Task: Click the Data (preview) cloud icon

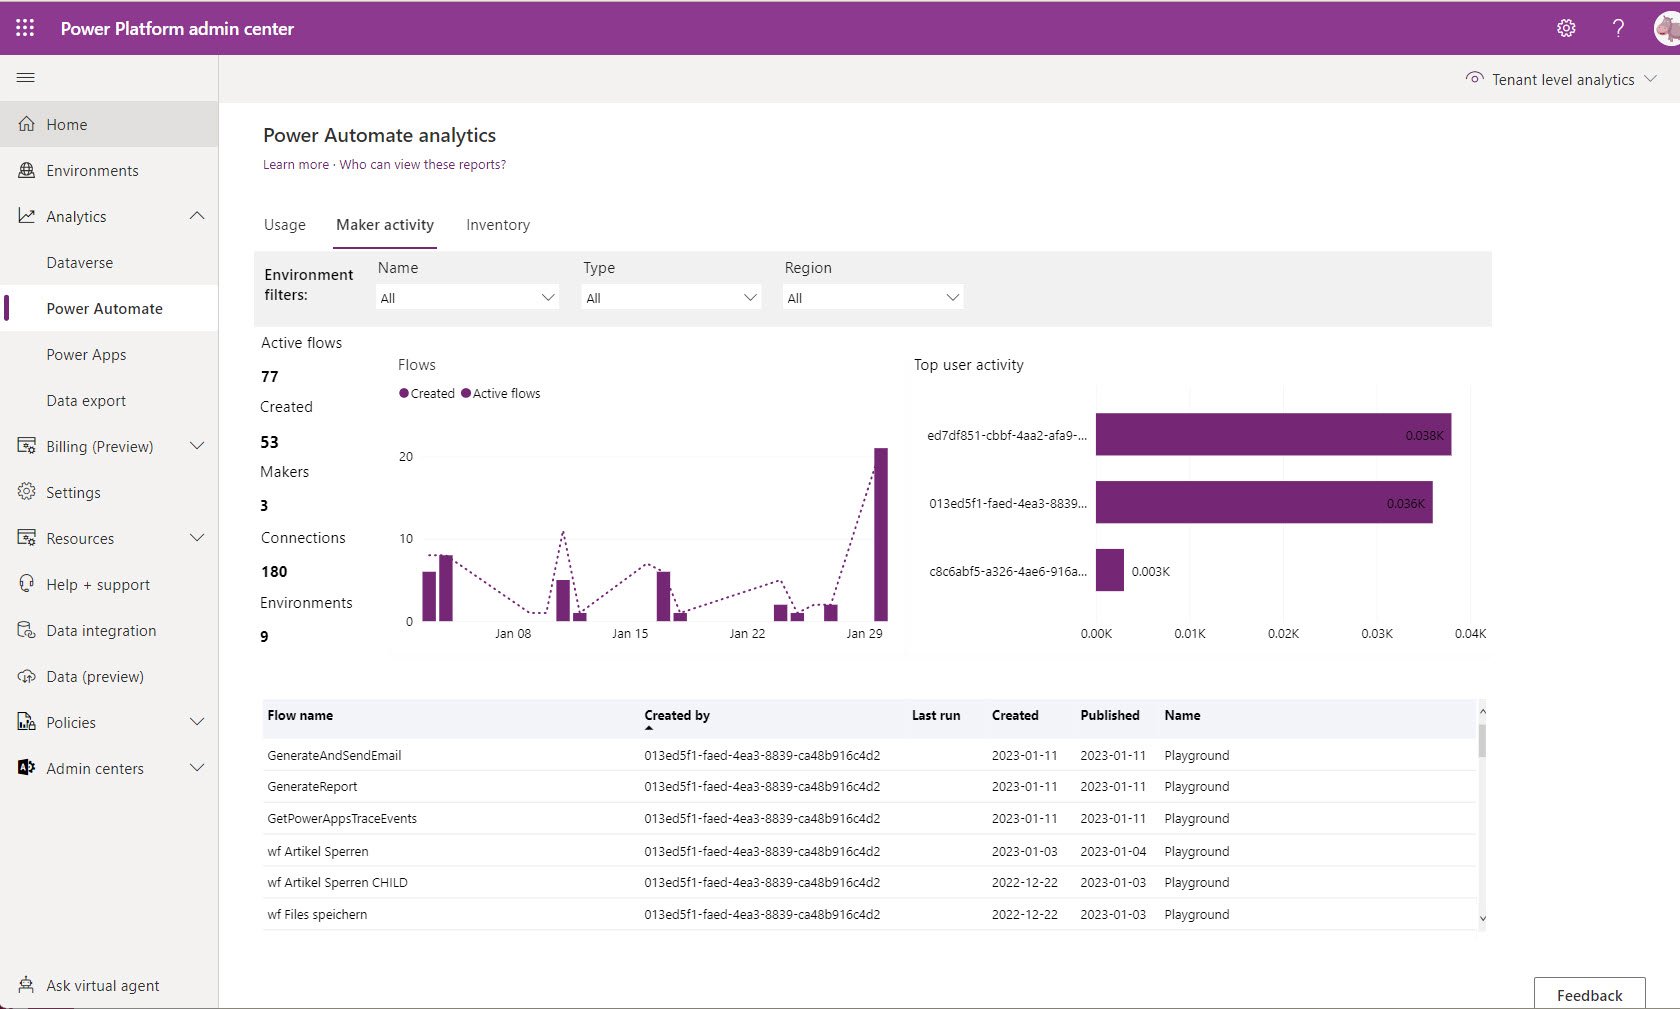Action: 27,676
